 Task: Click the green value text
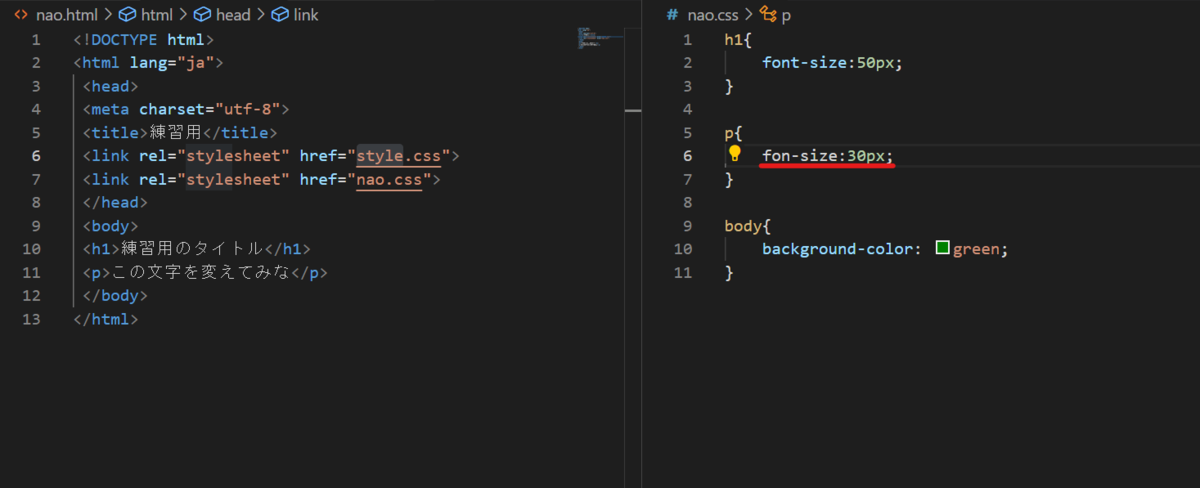pos(976,249)
